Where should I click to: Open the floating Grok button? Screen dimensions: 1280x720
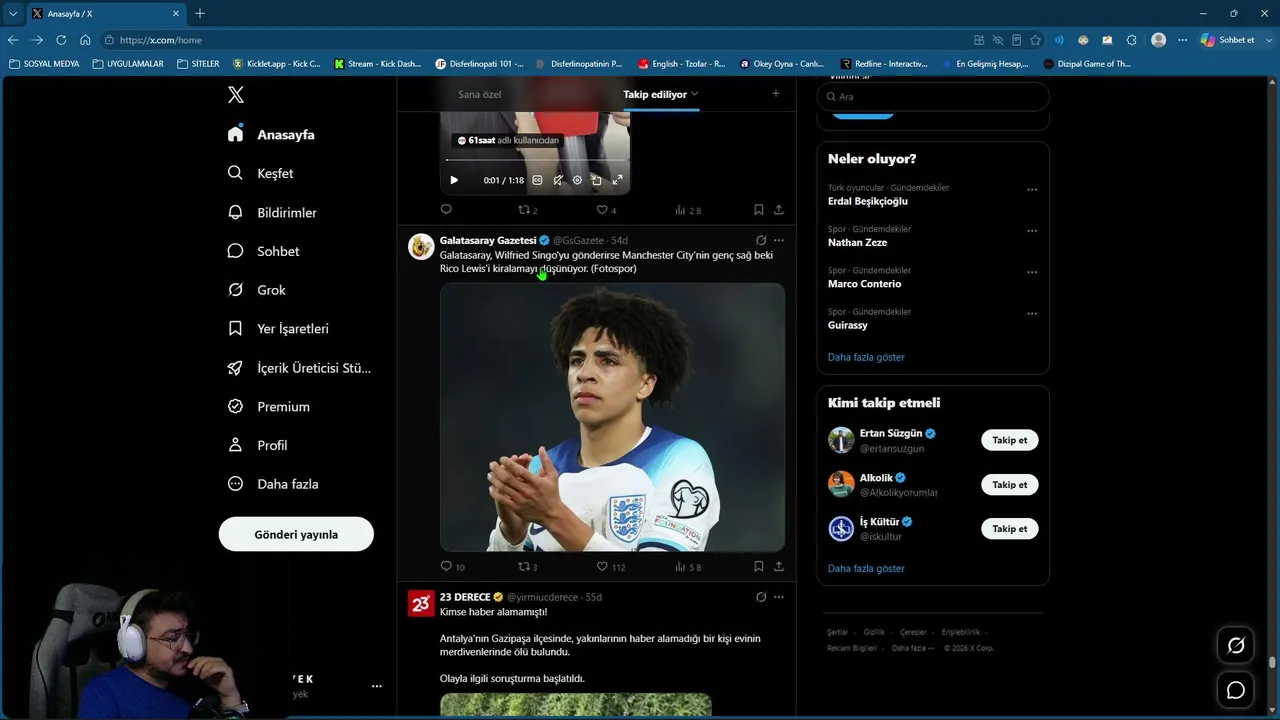[x=1236, y=645]
